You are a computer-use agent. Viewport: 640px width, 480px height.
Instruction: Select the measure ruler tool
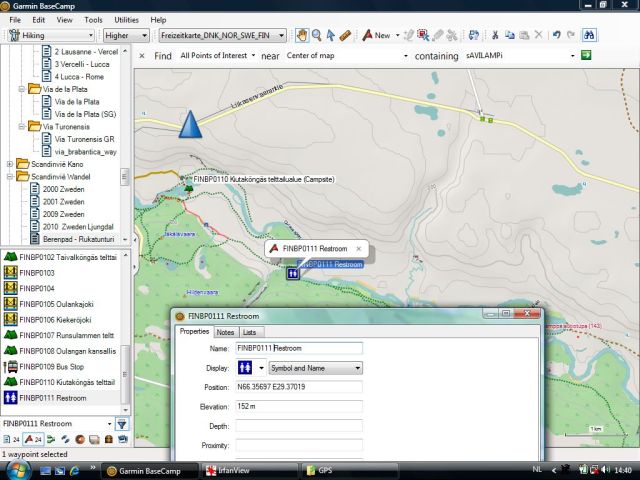[345, 35]
